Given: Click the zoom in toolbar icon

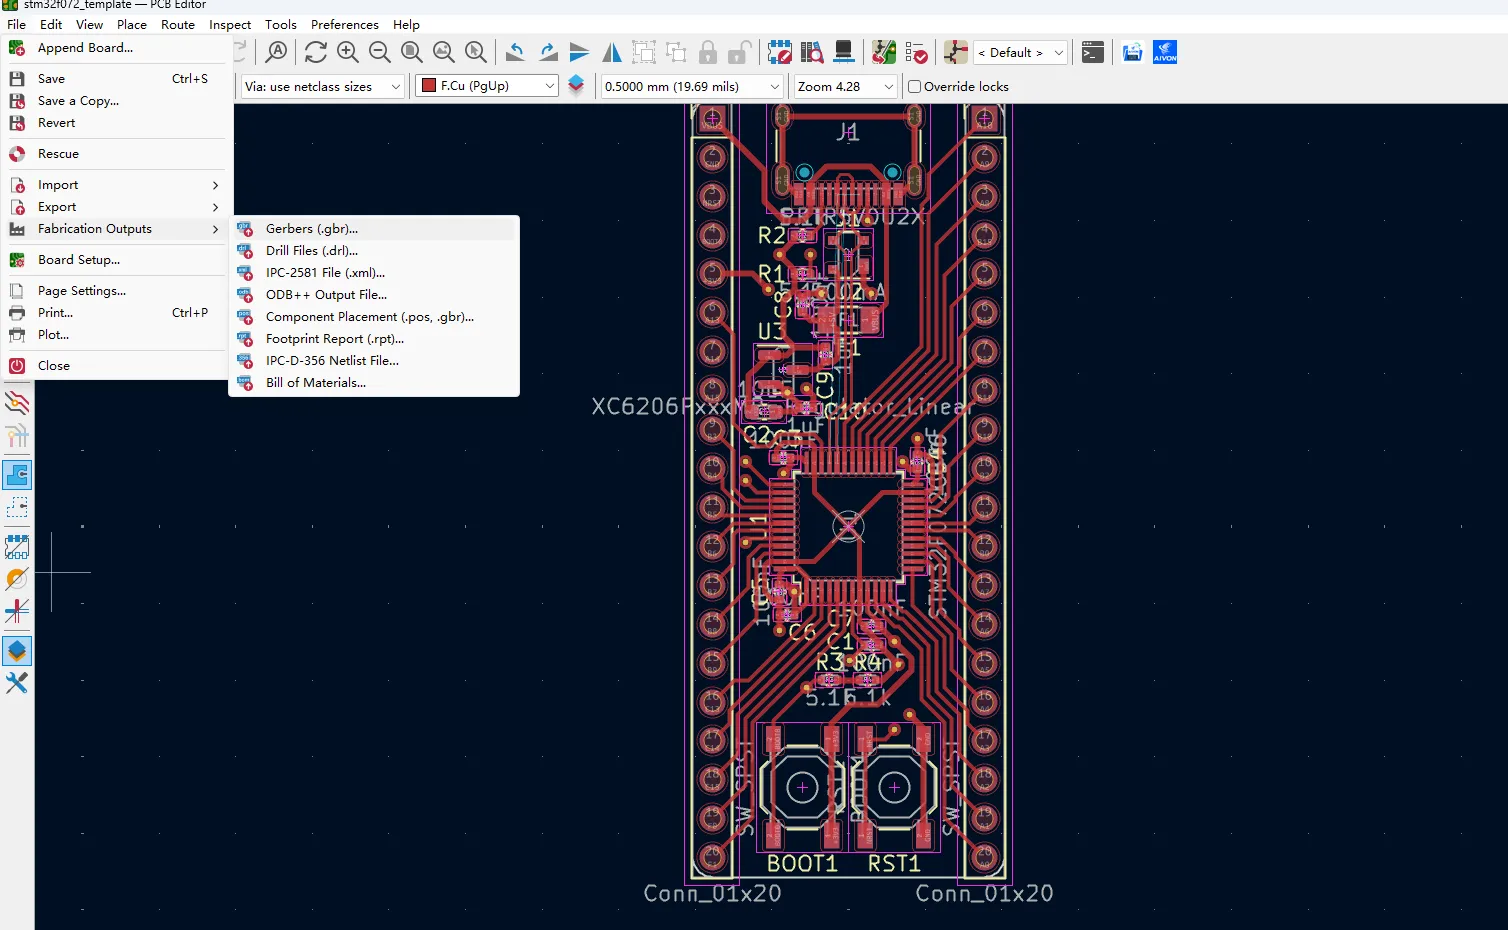Looking at the screenshot, I should [348, 52].
